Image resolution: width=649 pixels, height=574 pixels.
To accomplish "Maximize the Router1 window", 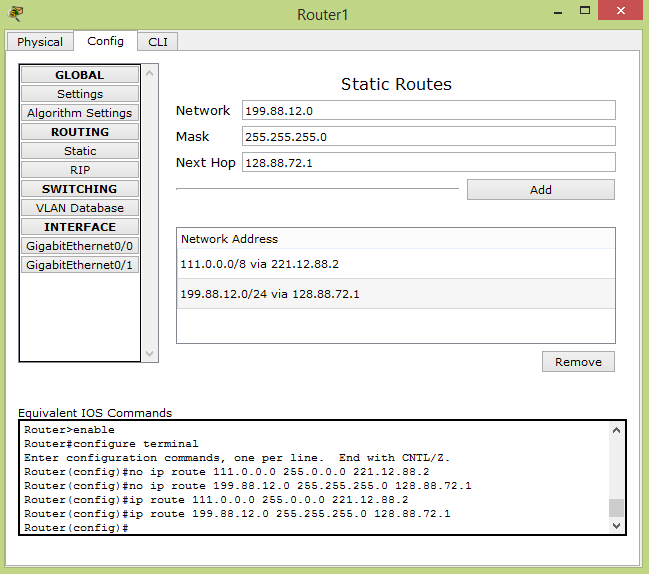I will 585,10.
